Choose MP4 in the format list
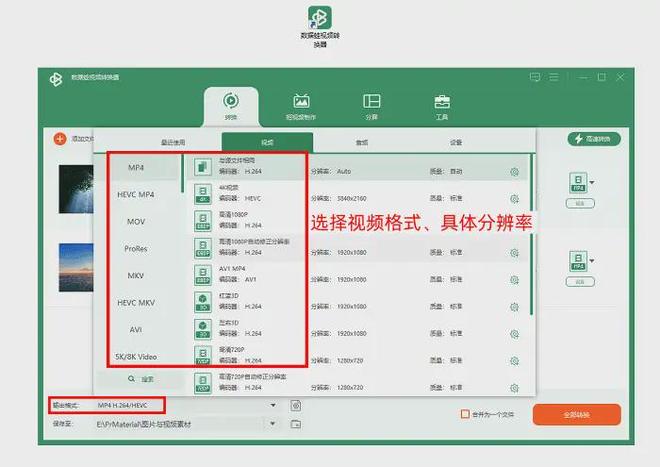 136,168
